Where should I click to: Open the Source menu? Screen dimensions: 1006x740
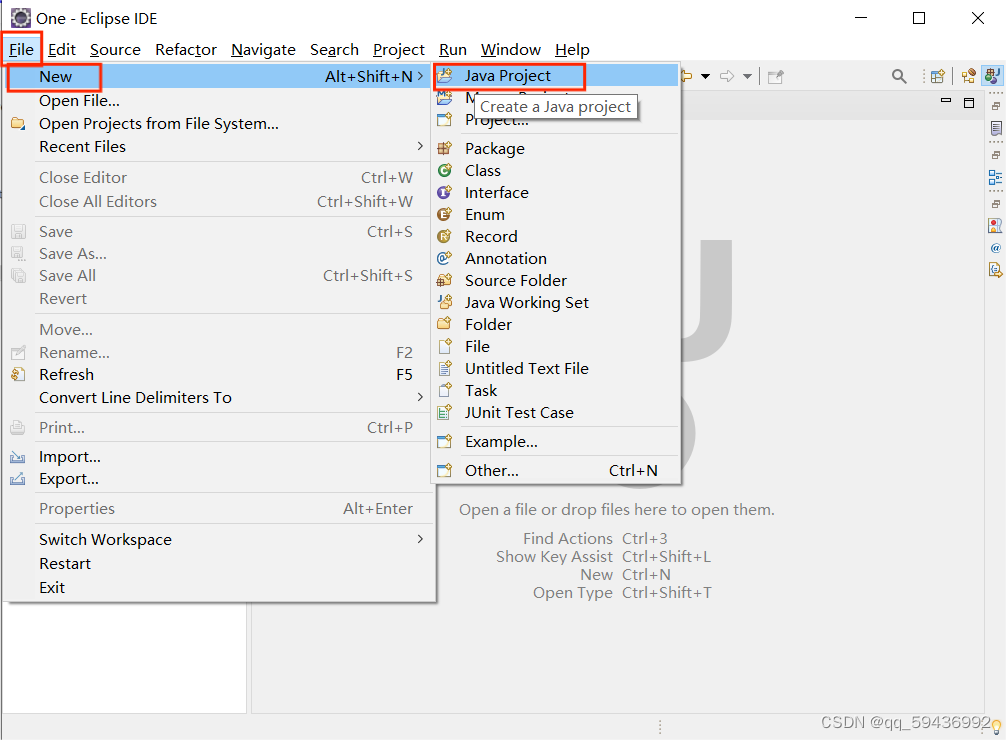click(115, 49)
